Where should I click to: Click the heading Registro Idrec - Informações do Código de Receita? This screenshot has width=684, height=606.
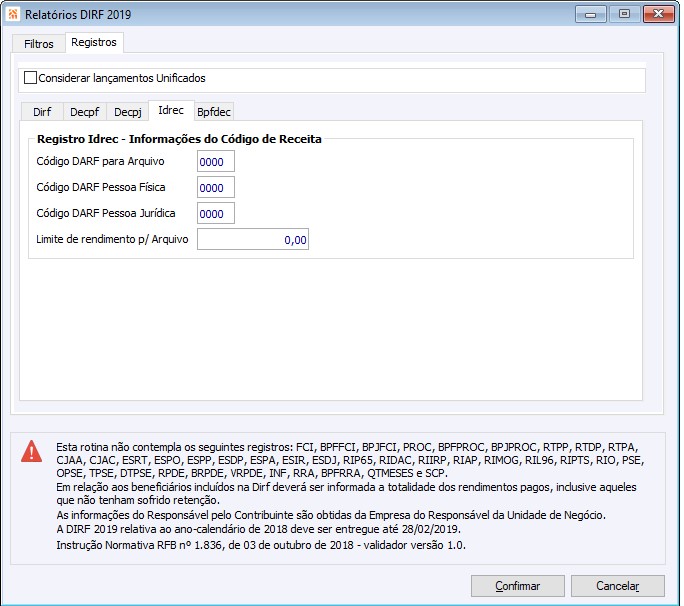(x=179, y=139)
